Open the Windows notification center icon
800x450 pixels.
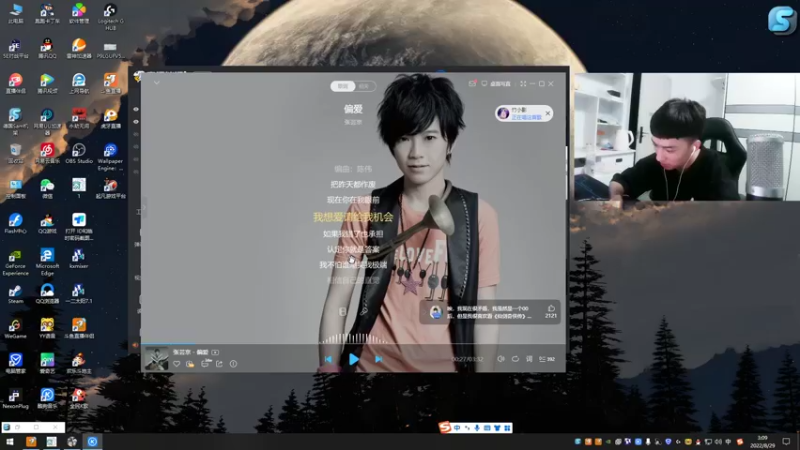point(786,442)
